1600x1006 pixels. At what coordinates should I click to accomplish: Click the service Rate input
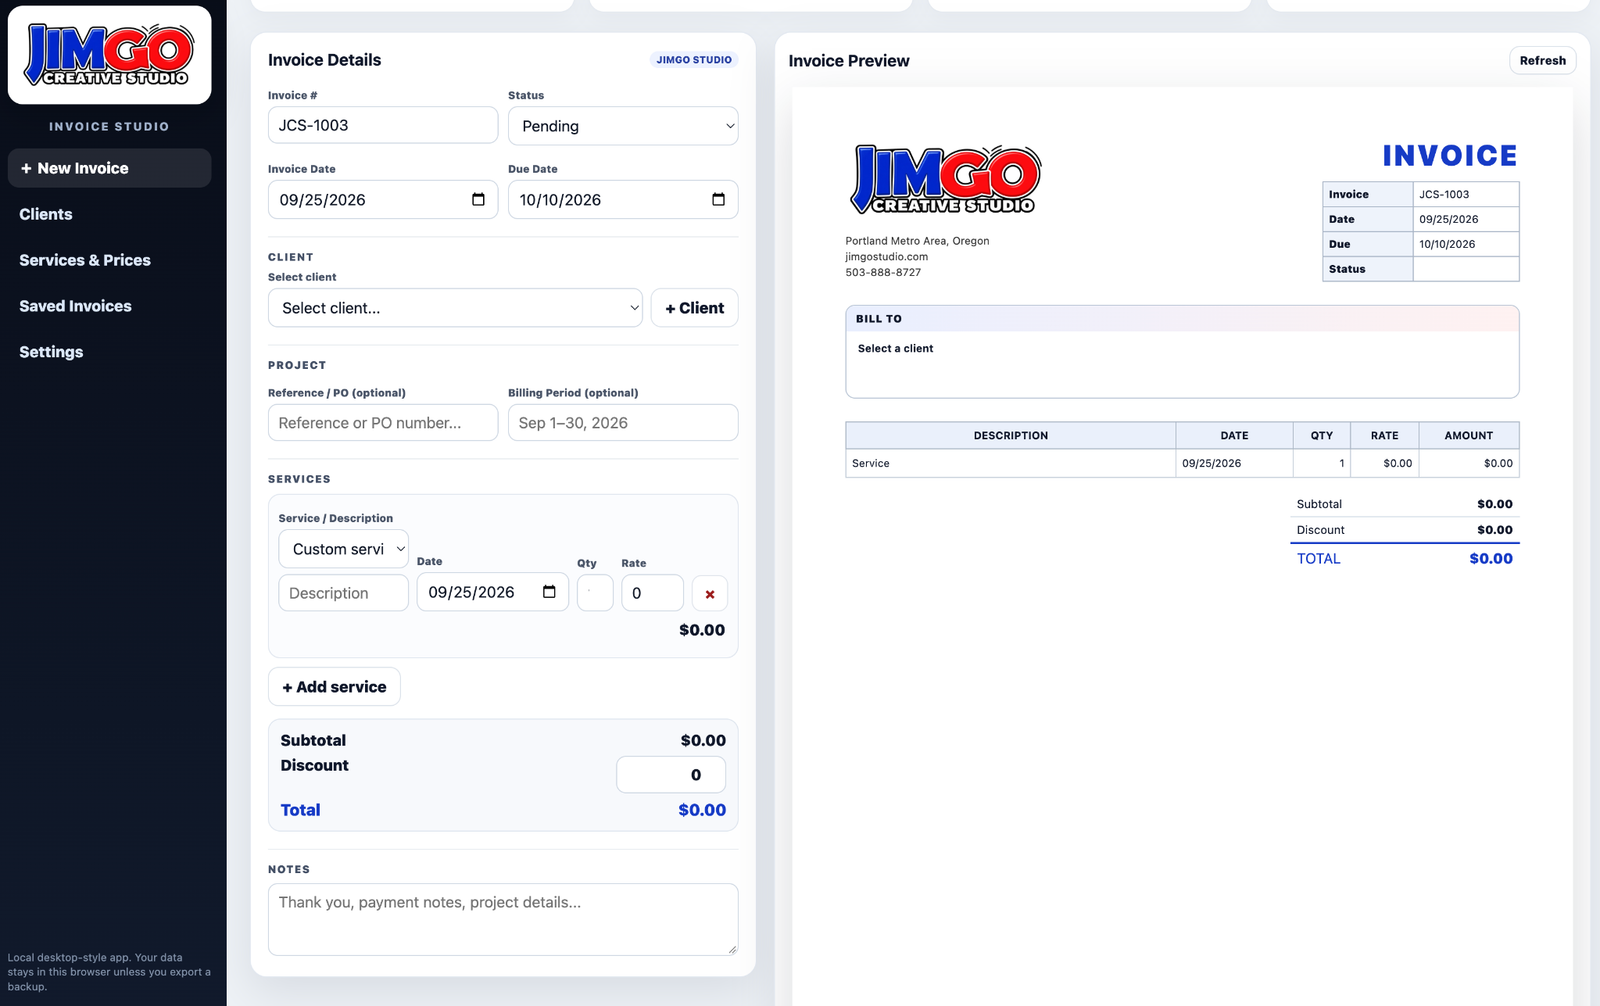pos(652,593)
